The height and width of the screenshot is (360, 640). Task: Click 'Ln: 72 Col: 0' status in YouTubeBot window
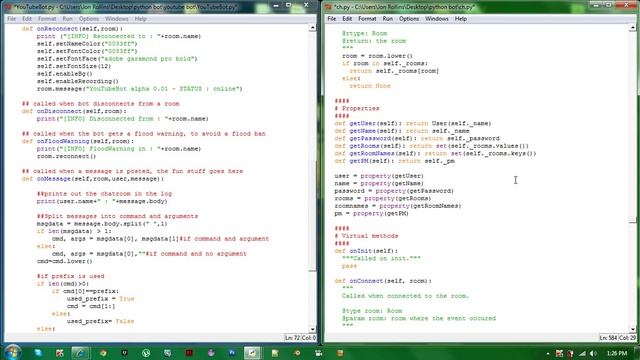pyautogui.click(x=300, y=338)
